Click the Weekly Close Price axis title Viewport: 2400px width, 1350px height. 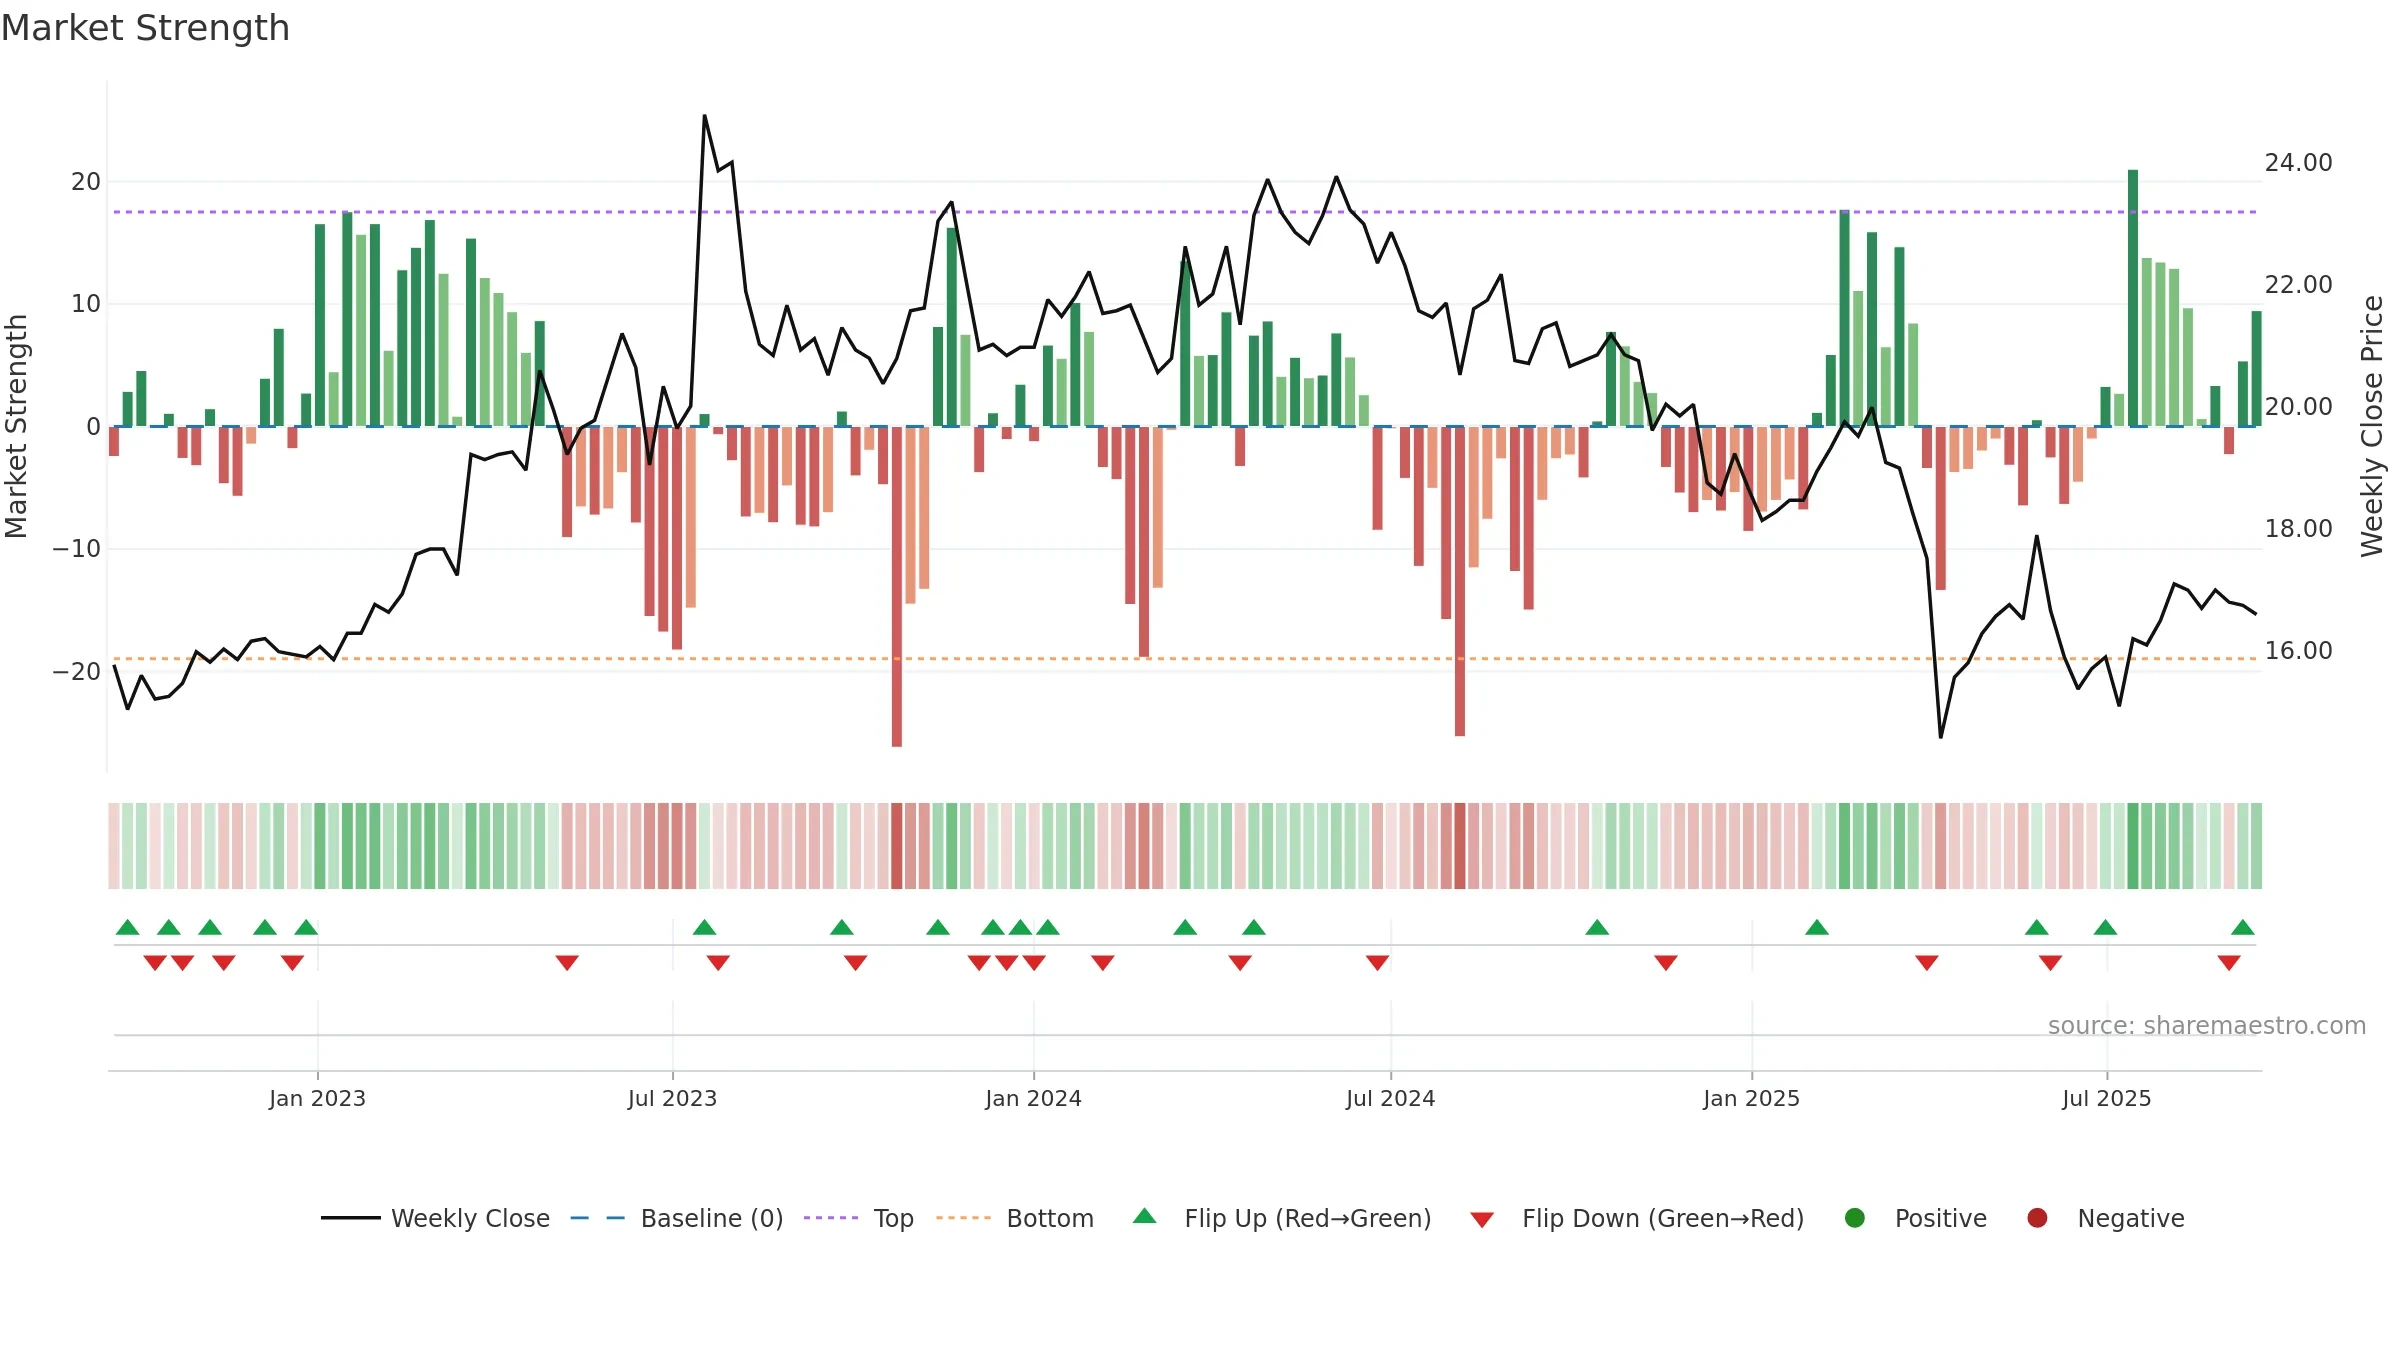[x=2372, y=426]
